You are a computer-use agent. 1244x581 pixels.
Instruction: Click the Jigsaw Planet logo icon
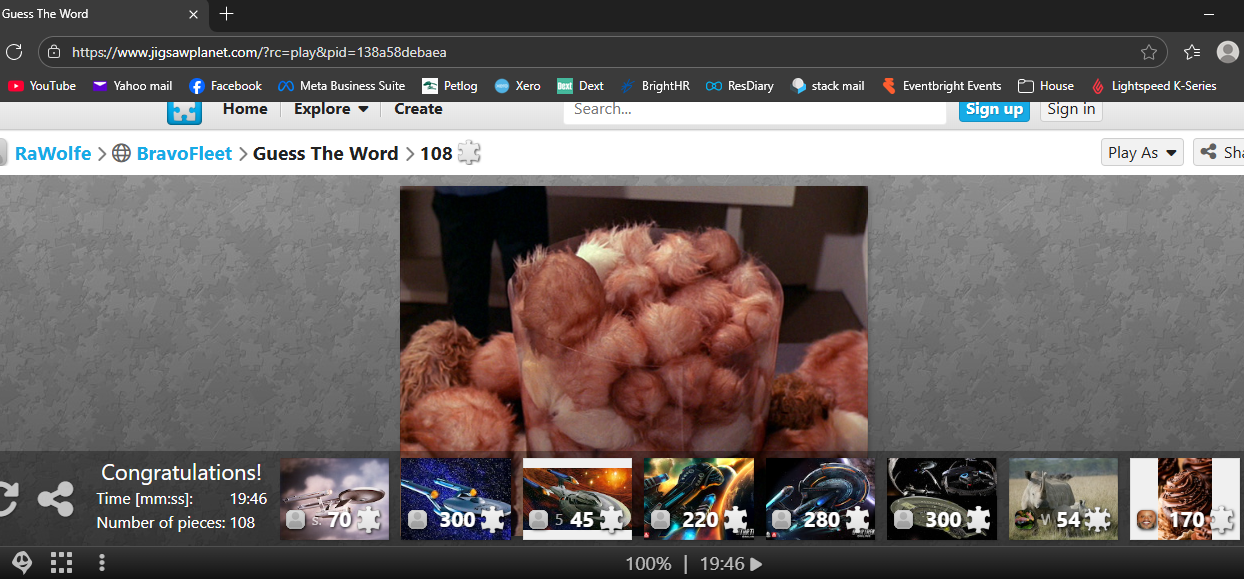pyautogui.click(x=184, y=111)
